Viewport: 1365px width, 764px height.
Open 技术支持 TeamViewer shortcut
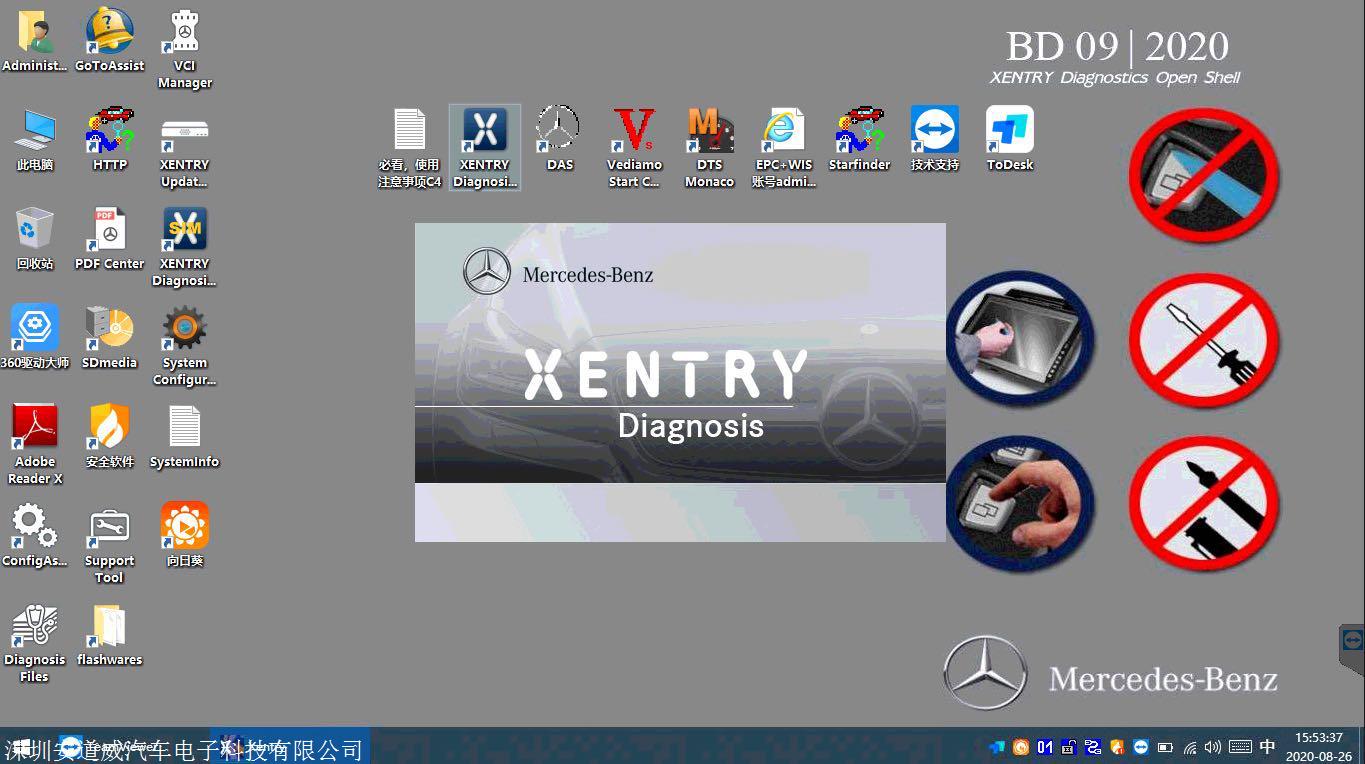pos(935,140)
